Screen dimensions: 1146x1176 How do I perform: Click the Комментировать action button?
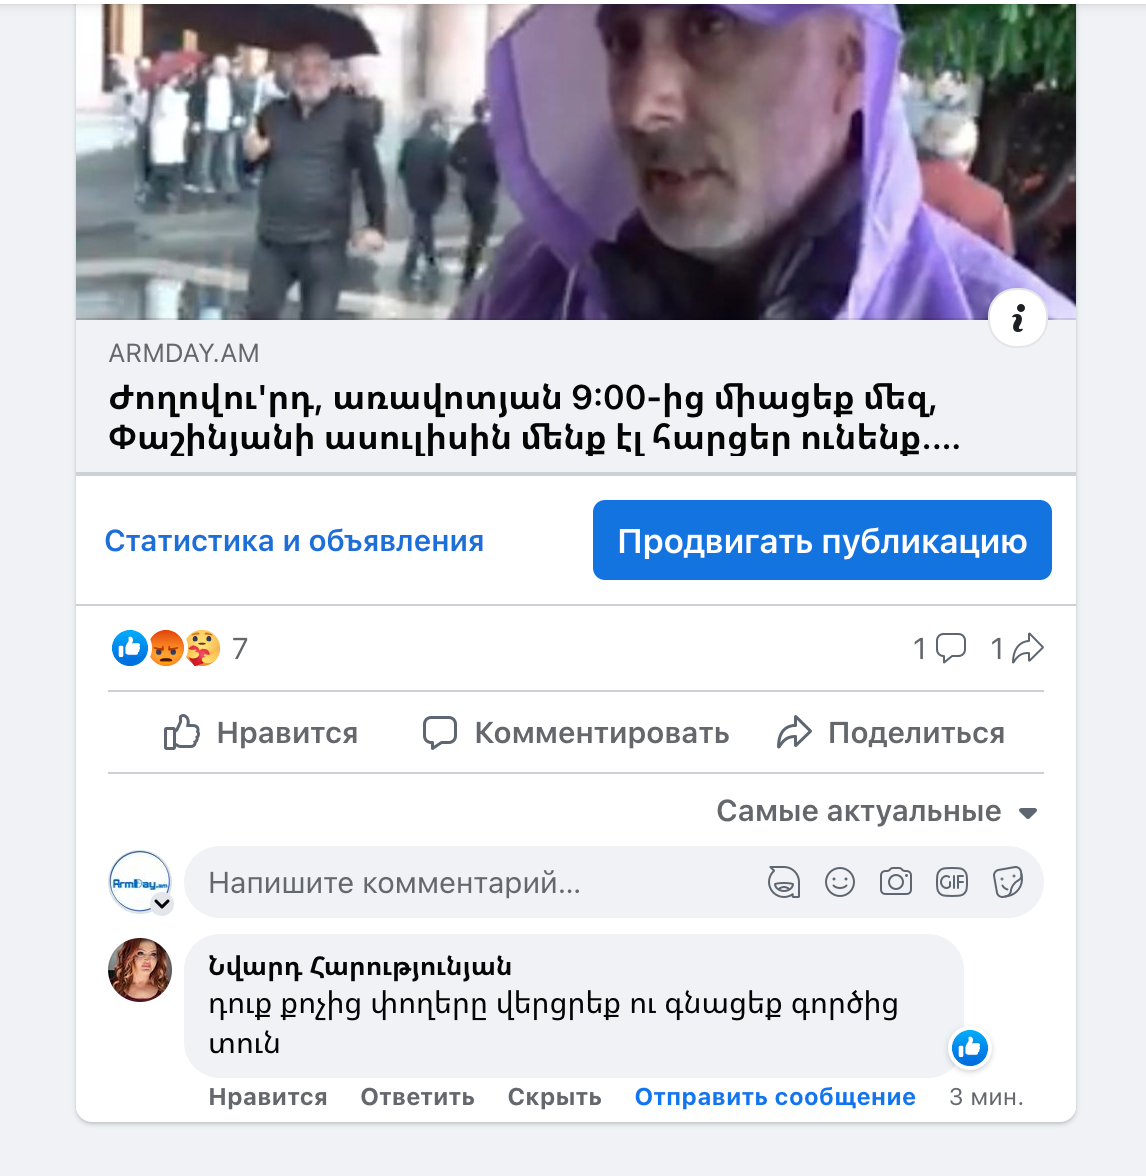tap(576, 733)
